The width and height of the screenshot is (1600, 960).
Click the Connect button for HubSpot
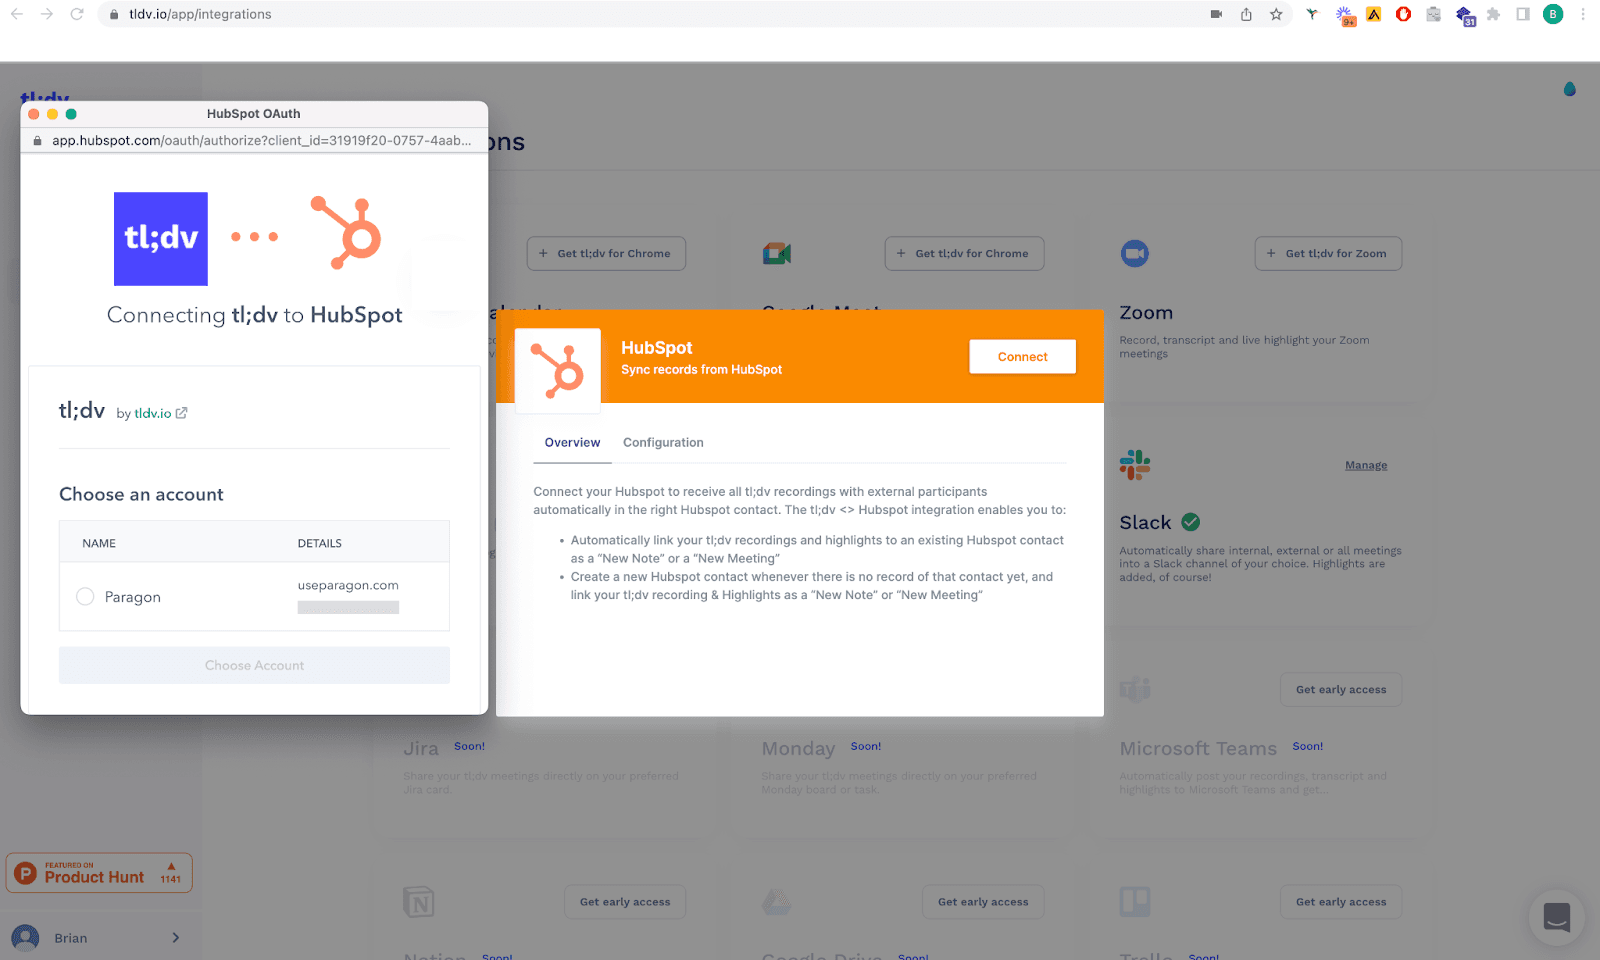pos(1022,357)
